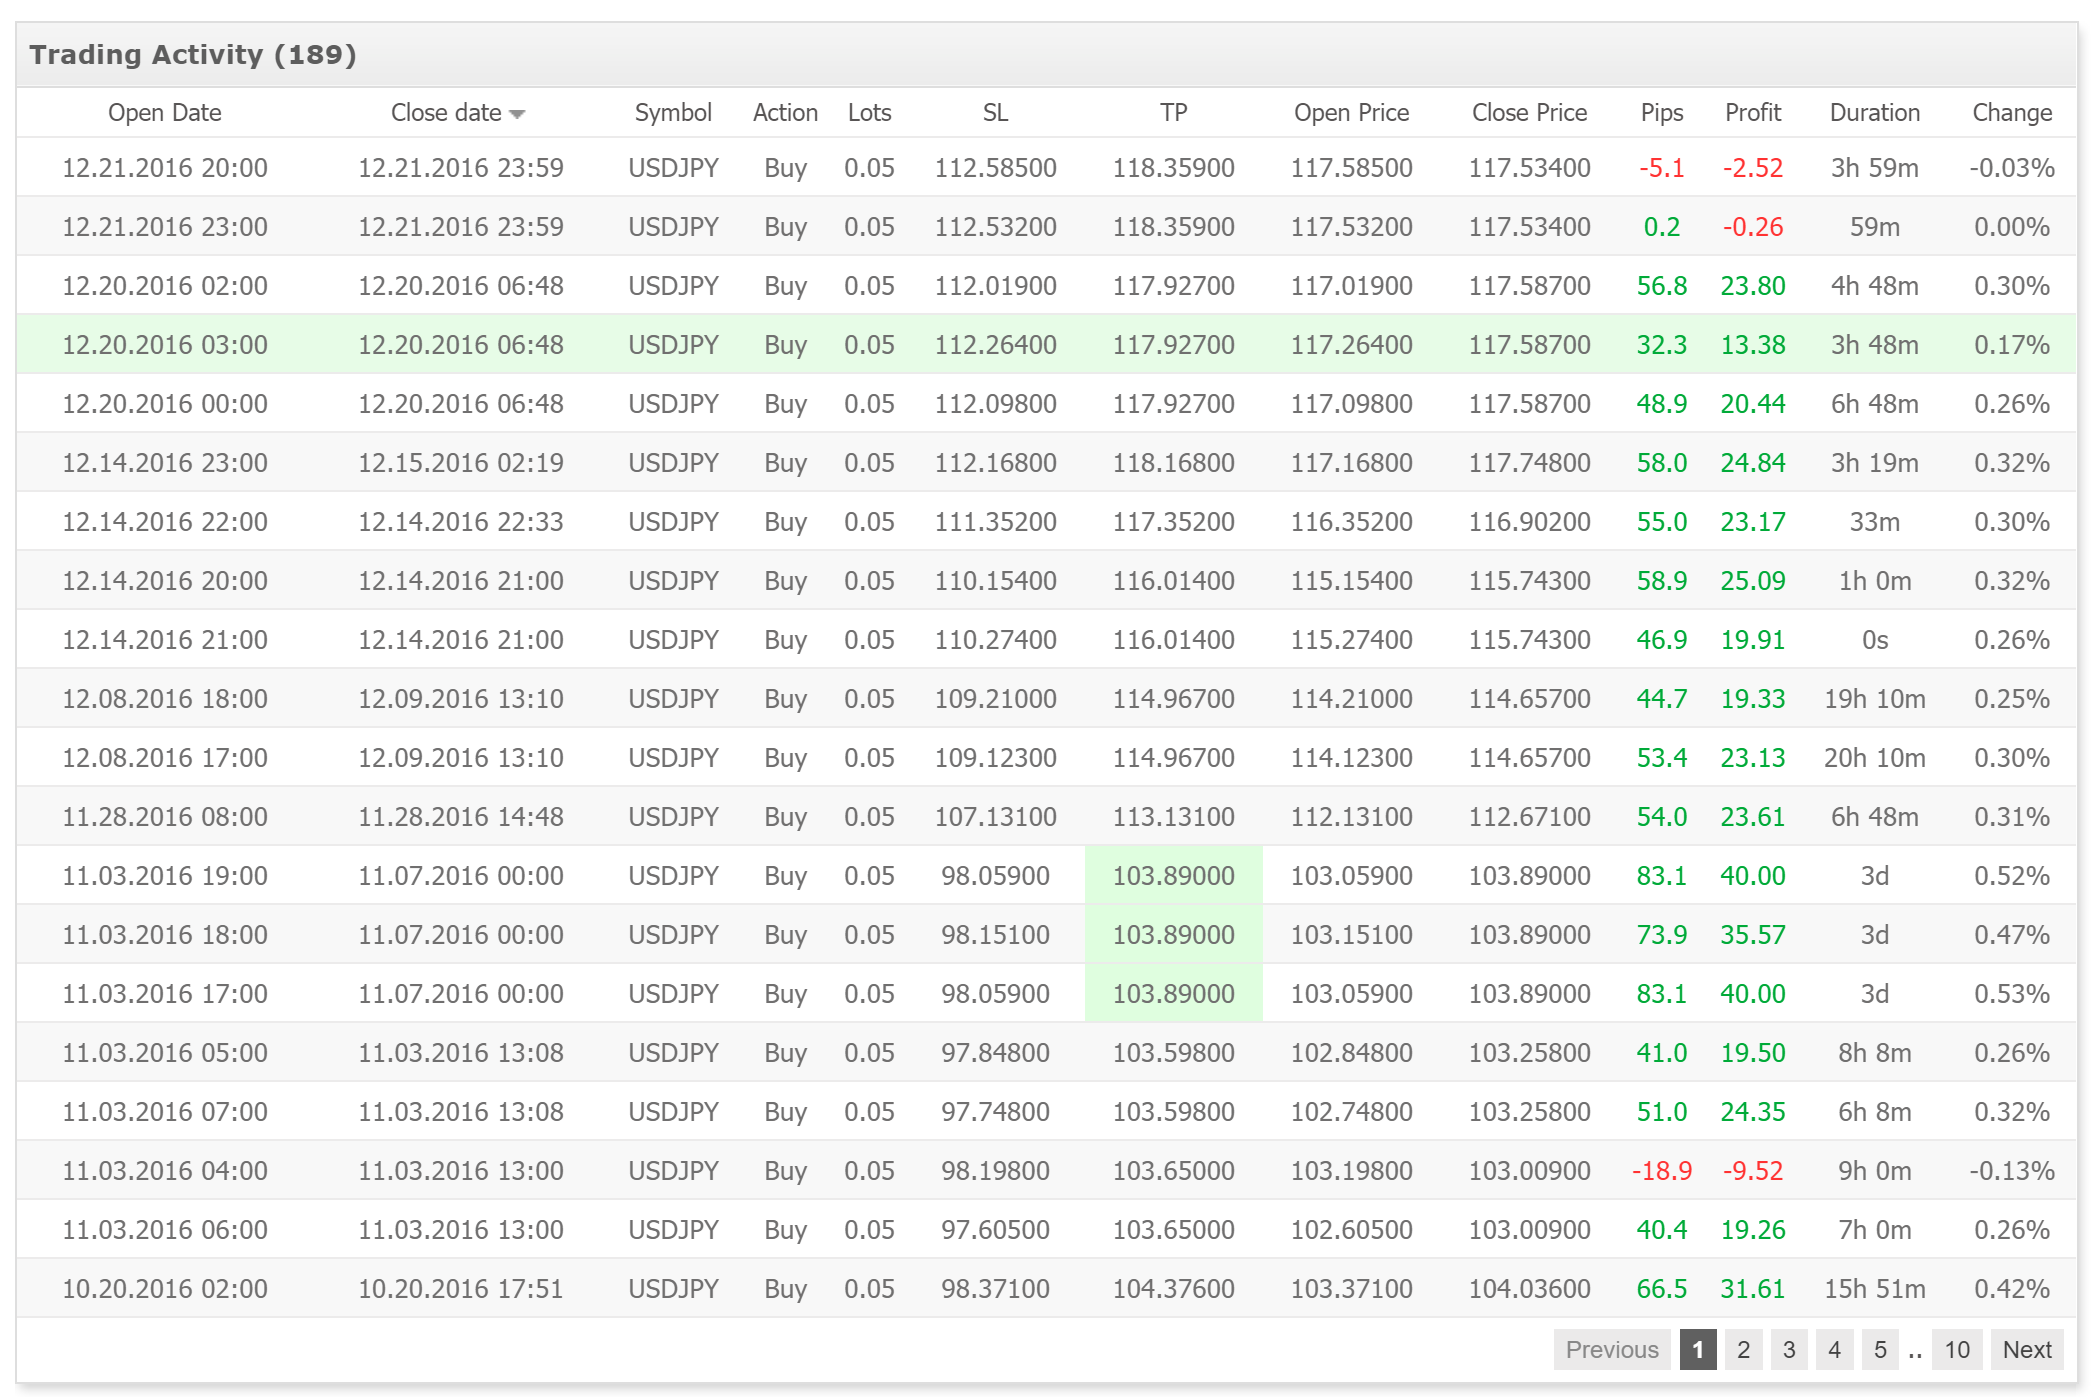Jump to page 10 of results
This screenshot has height=1397, width=2092.
(1957, 1350)
